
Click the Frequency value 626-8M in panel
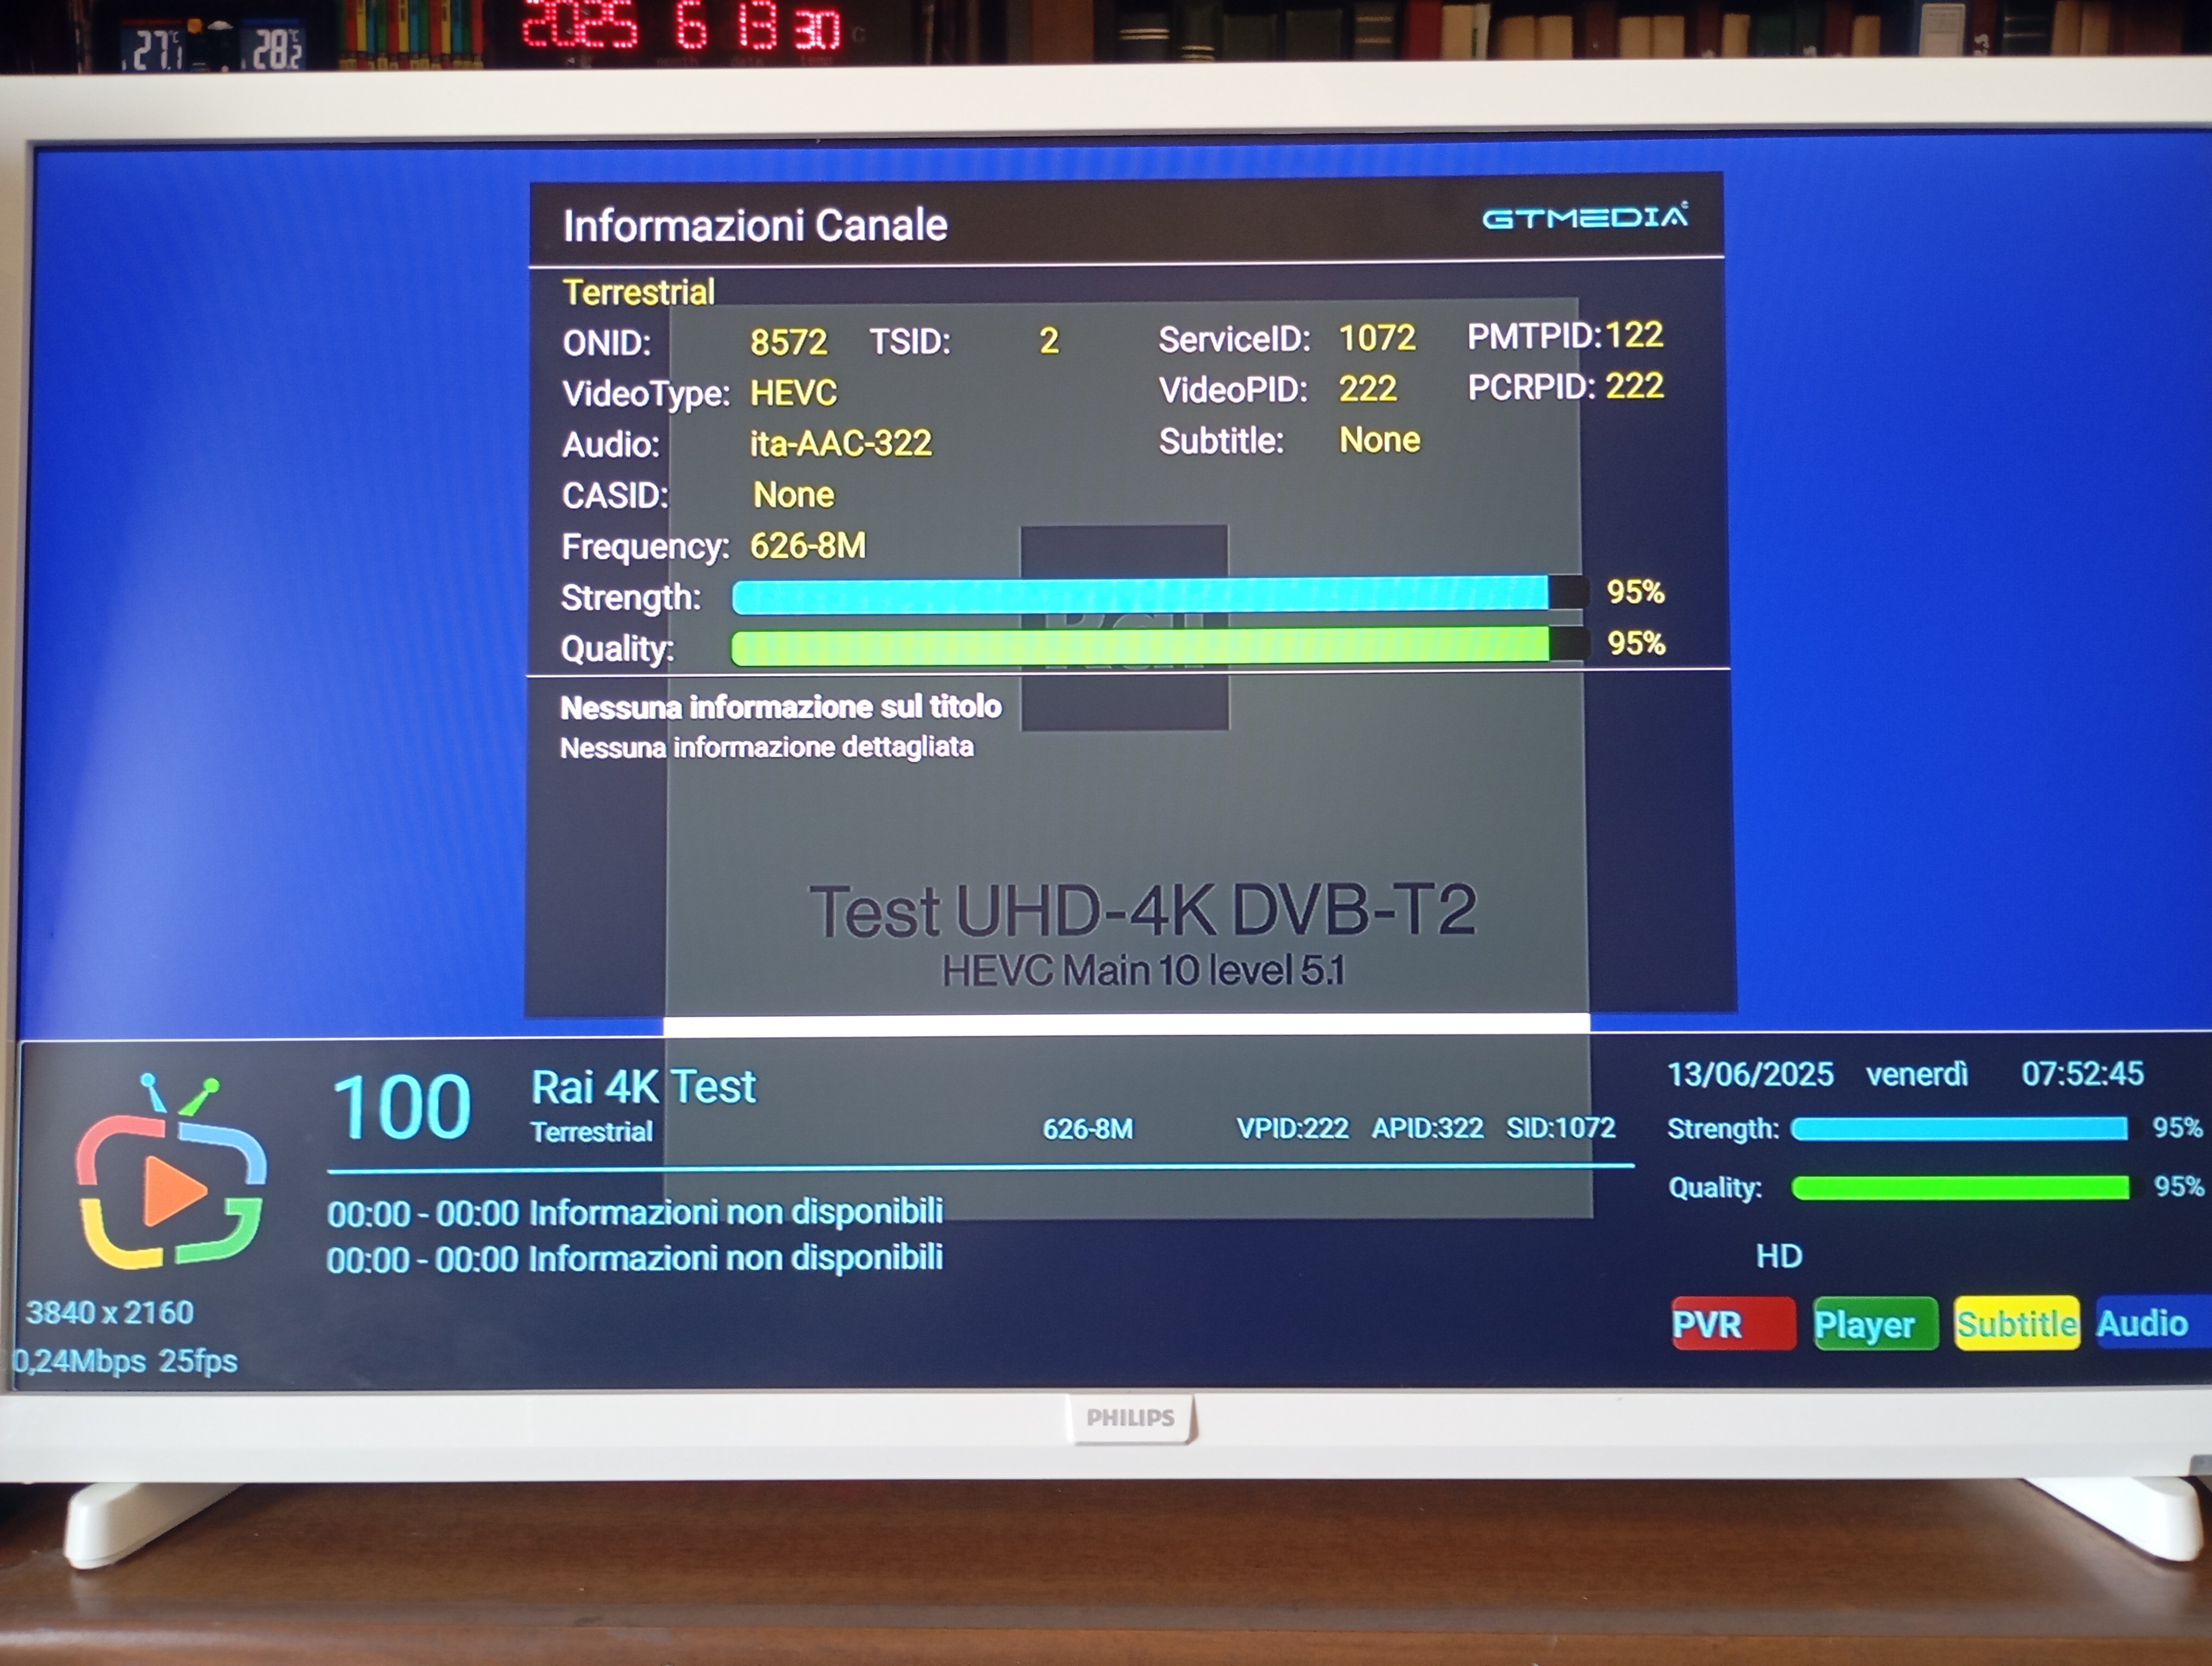(x=808, y=546)
